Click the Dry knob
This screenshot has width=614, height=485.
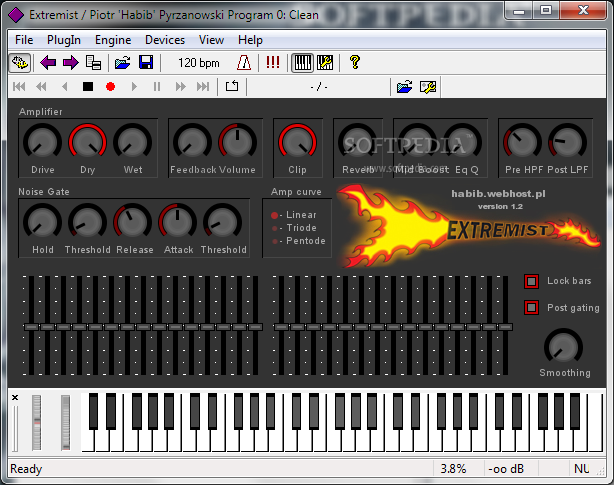[x=87, y=142]
